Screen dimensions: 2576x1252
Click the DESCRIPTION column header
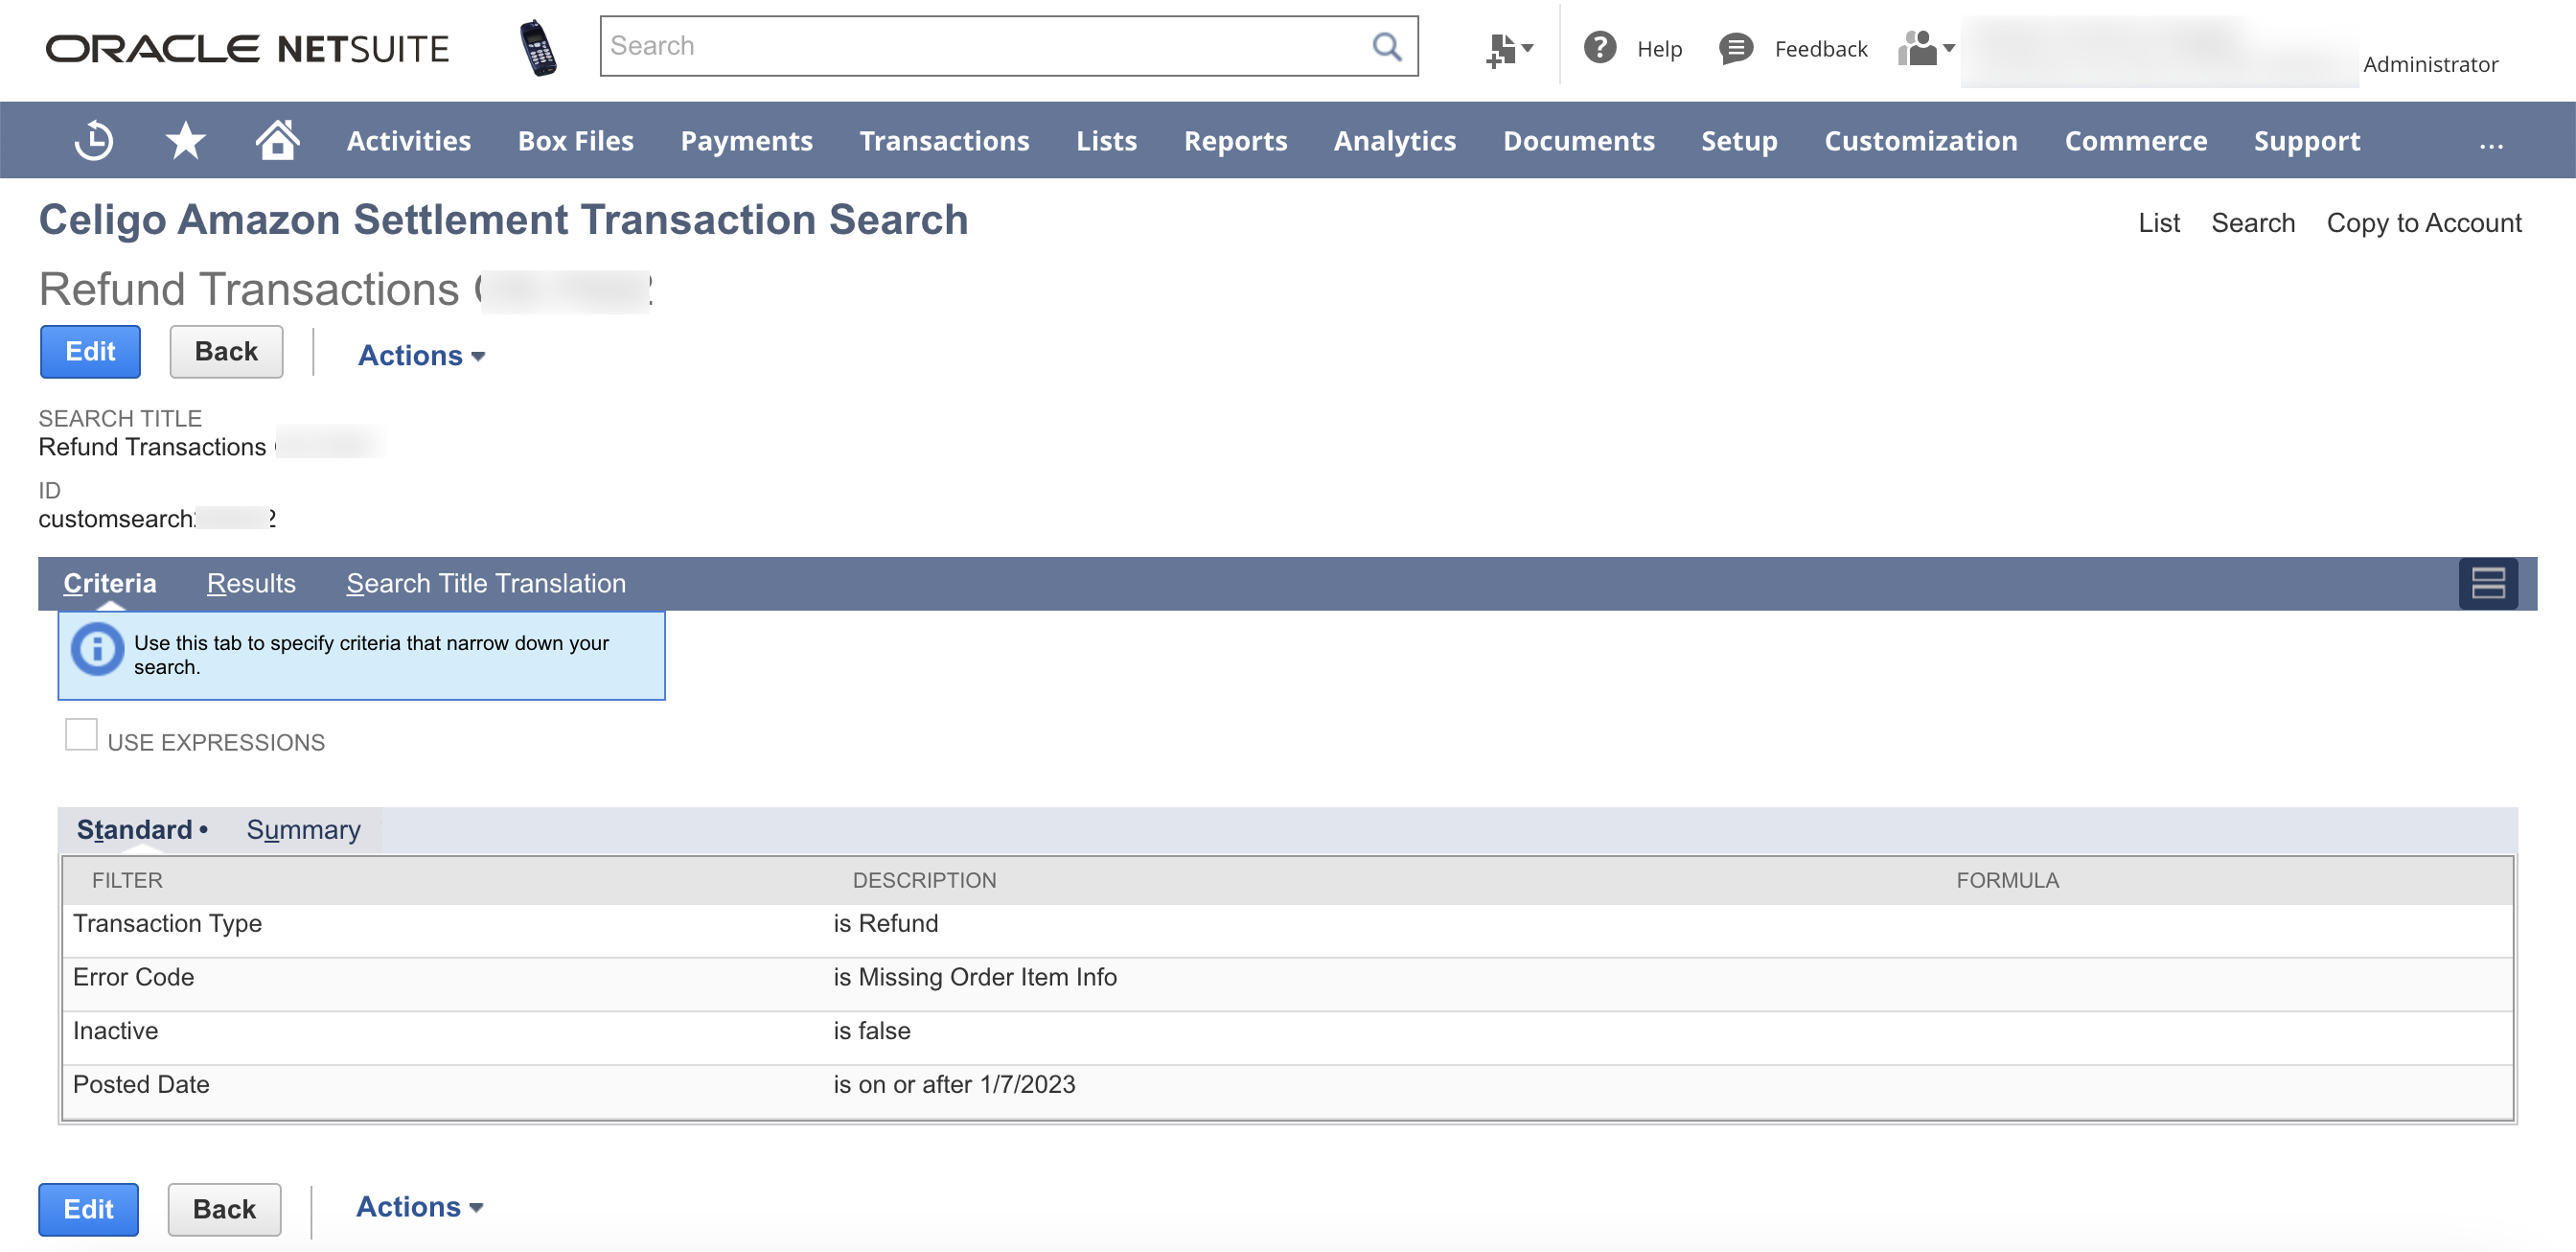tap(923, 879)
